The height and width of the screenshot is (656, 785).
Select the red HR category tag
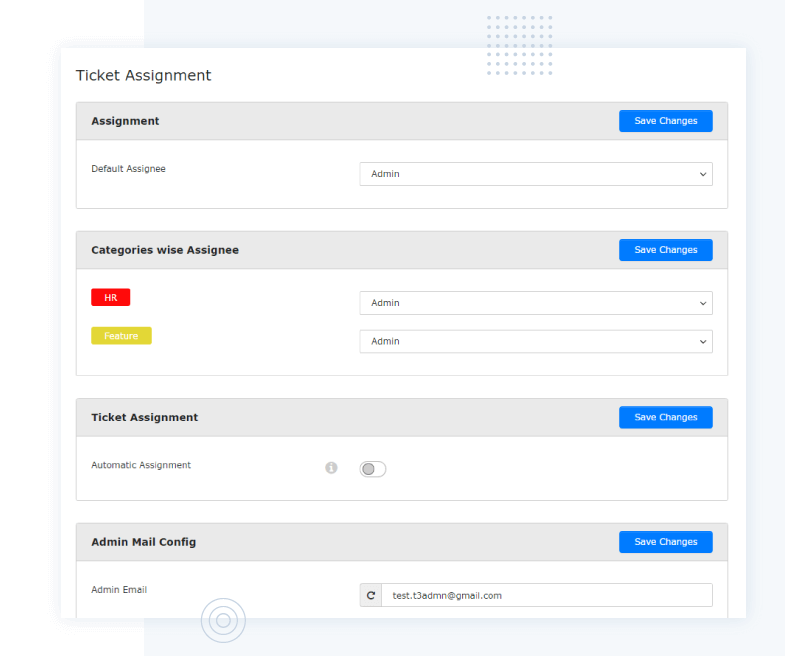[110, 297]
